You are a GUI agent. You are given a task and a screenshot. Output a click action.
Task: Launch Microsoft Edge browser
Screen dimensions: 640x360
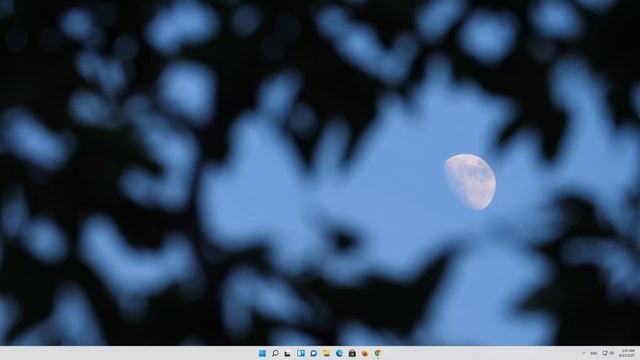(339, 353)
